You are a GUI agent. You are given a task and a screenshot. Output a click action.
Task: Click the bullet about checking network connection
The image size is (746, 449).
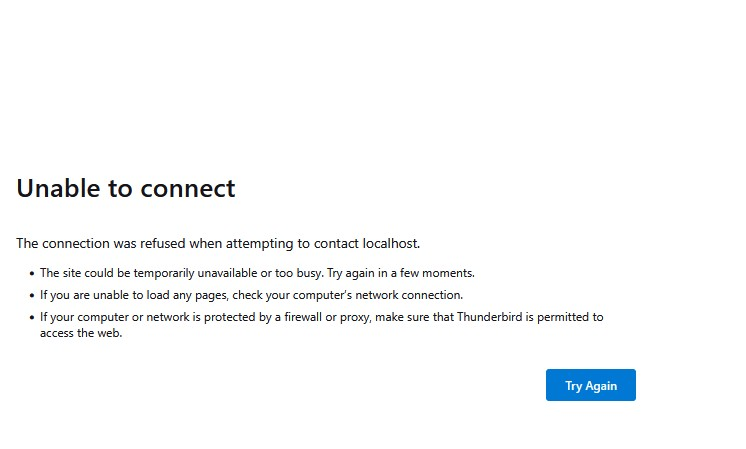pos(251,295)
